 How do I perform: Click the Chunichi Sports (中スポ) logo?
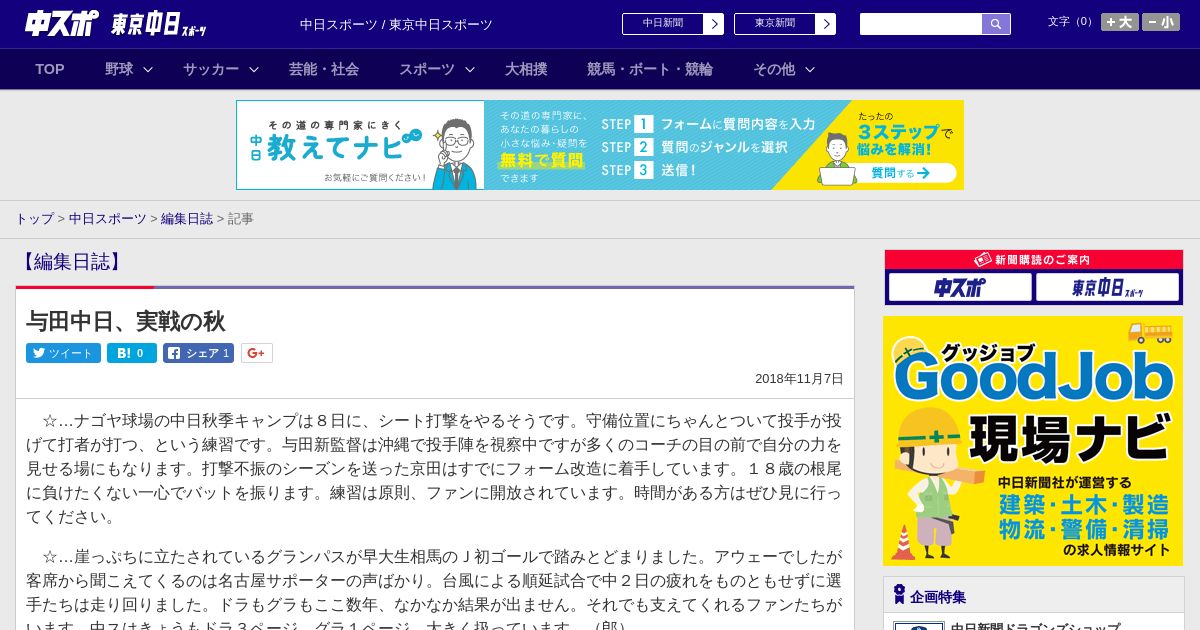tap(61, 23)
